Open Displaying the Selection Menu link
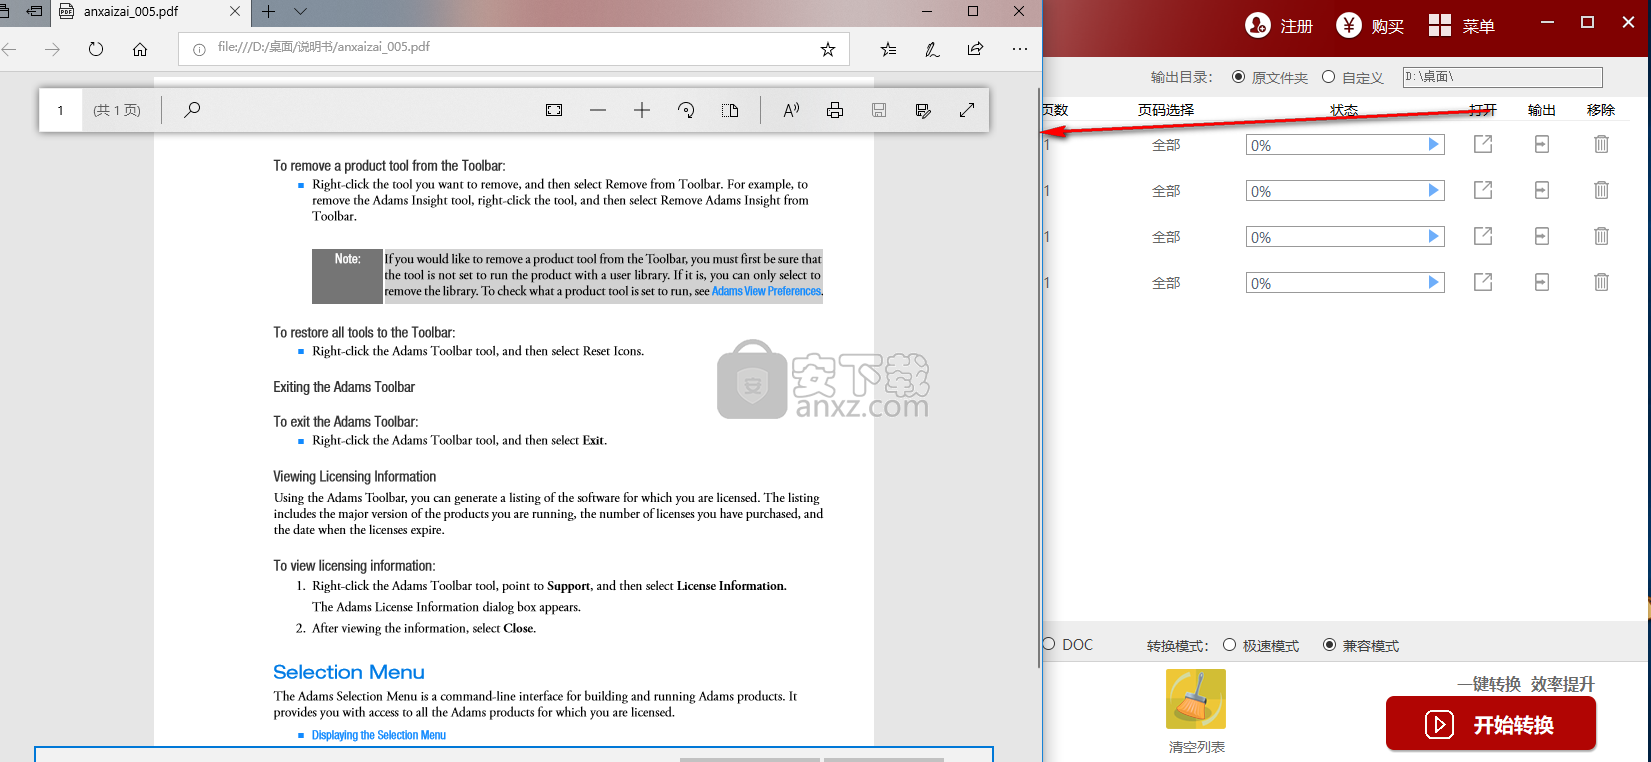The width and height of the screenshot is (1651, 762). click(379, 735)
